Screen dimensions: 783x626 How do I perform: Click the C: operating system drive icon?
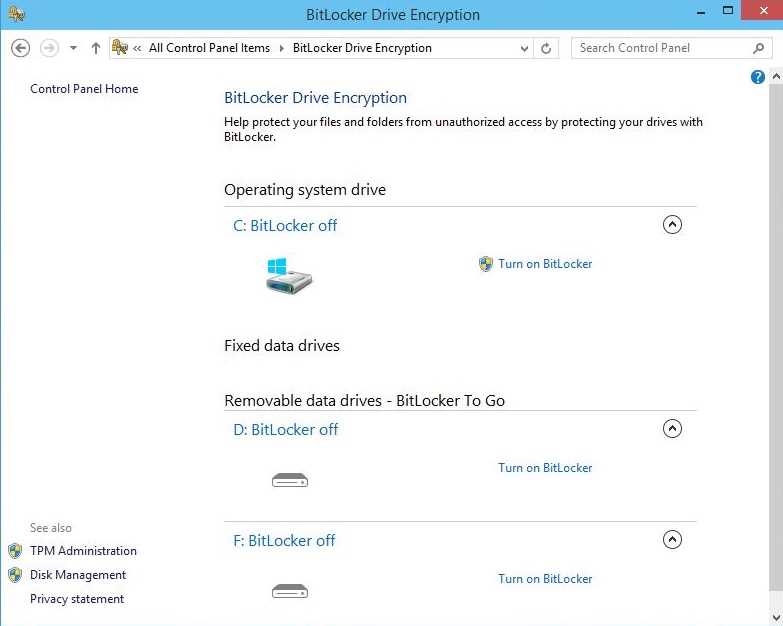coord(289,275)
